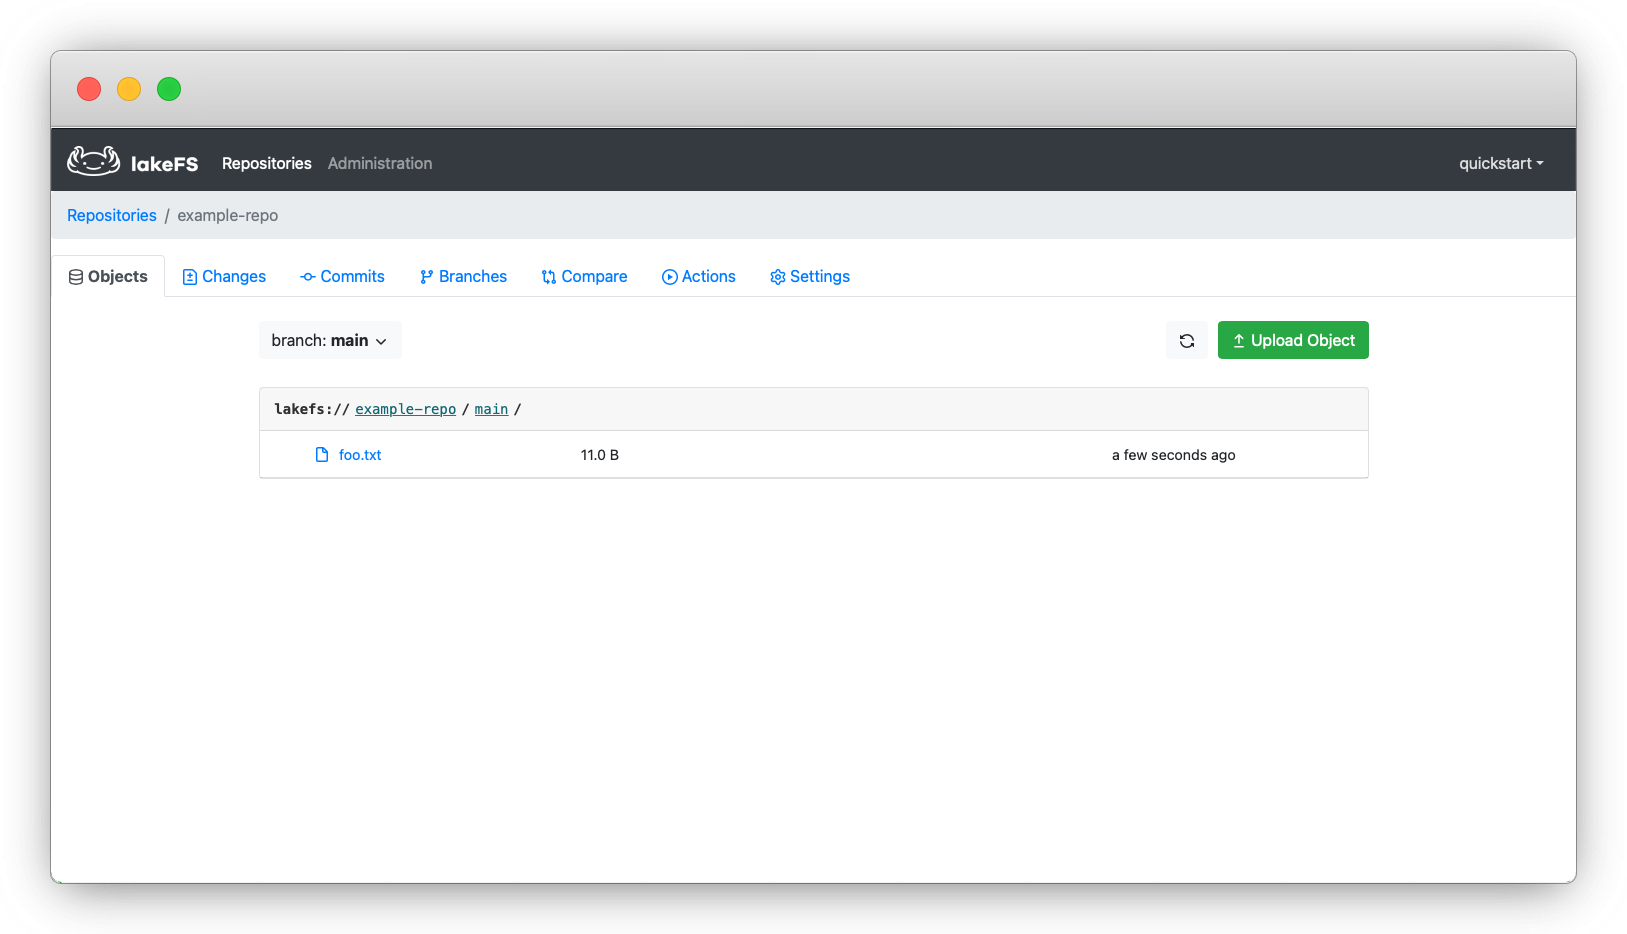Image resolution: width=1627 pixels, height=934 pixels.
Task: Minimize the window with yellow button
Action: click(129, 89)
